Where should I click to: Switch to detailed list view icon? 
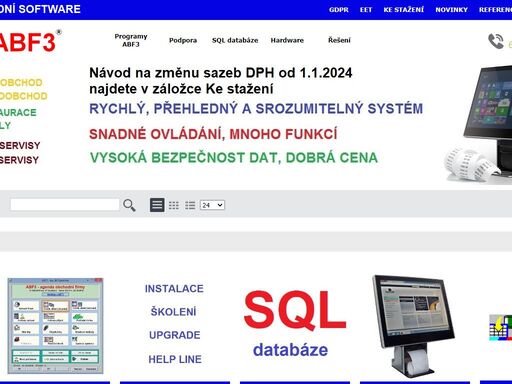[x=190, y=205]
